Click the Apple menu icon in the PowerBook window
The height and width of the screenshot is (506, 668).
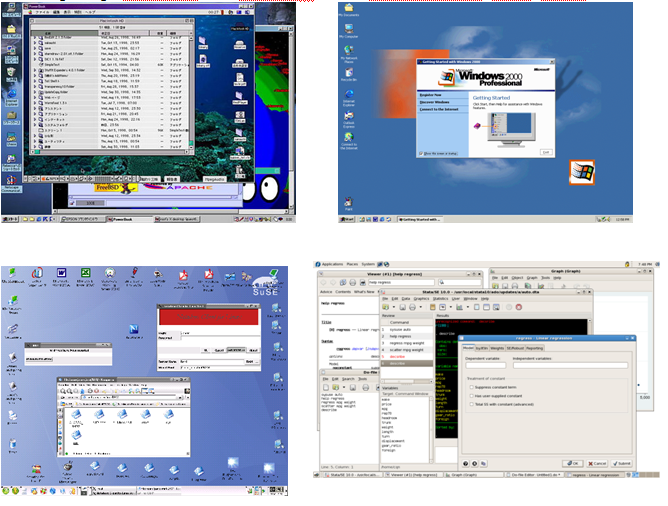pos(30,12)
